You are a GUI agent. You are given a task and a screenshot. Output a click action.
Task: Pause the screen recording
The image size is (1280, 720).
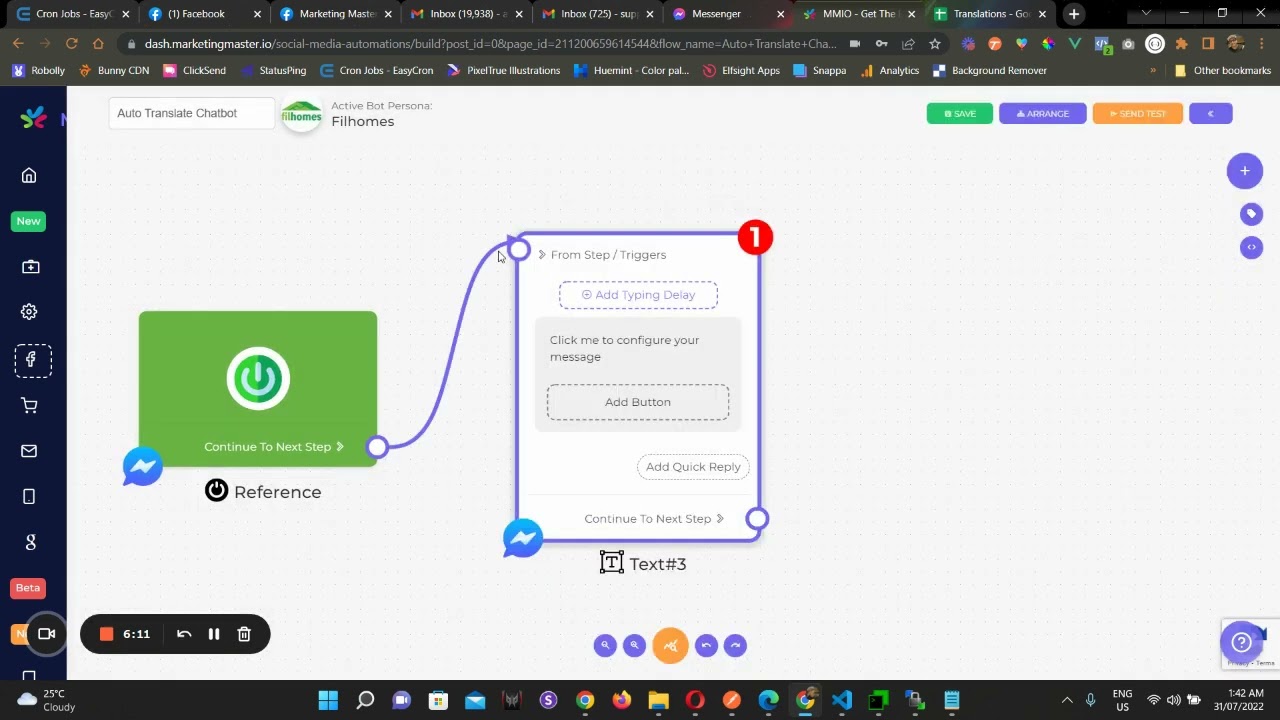tap(214, 634)
